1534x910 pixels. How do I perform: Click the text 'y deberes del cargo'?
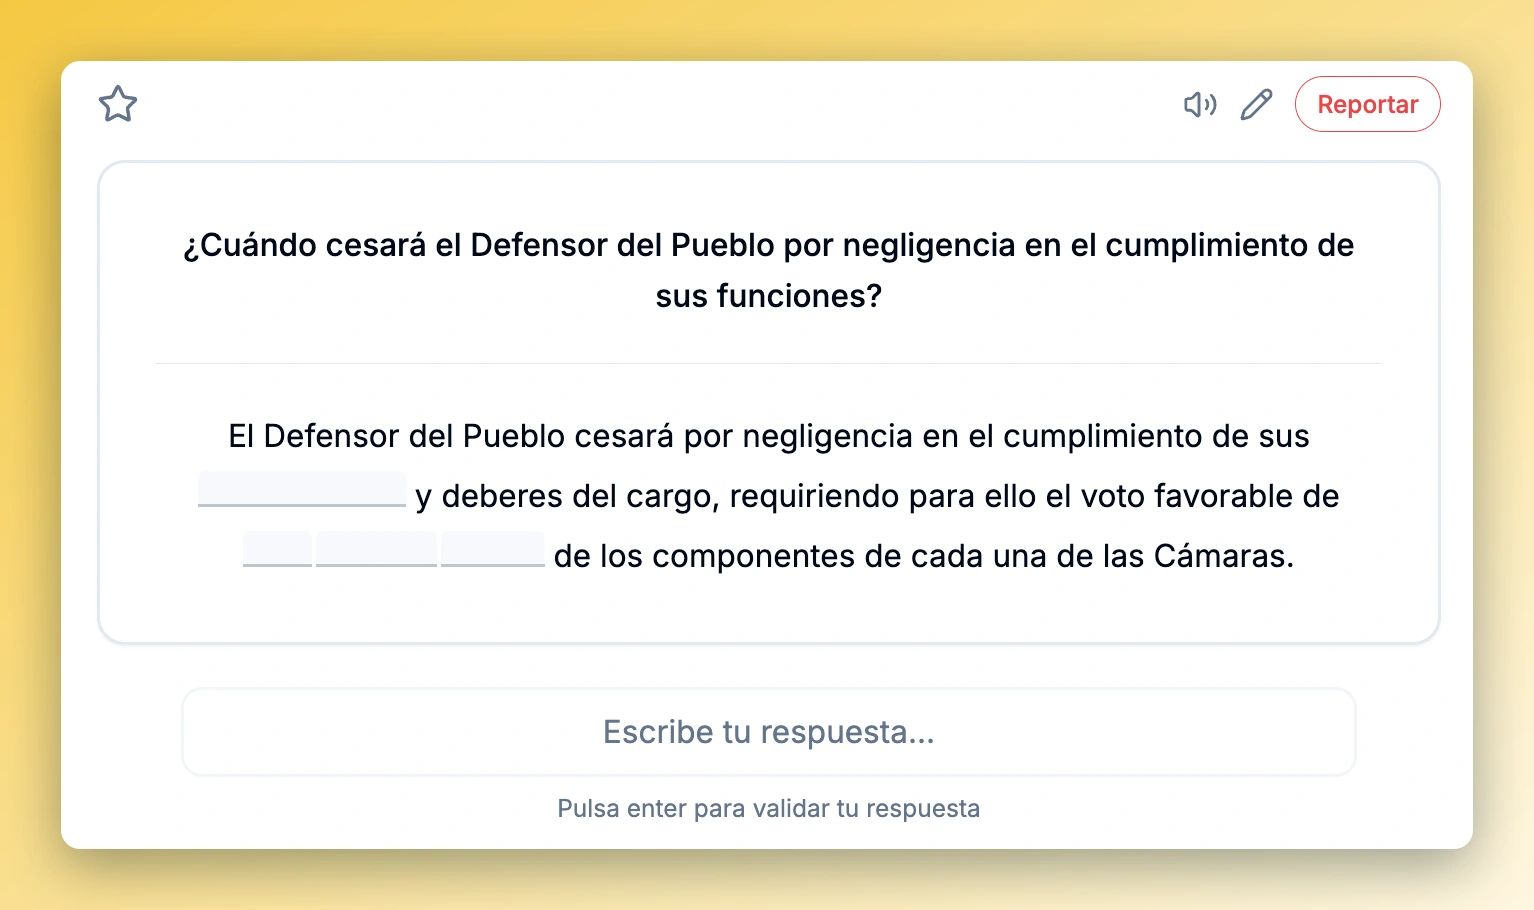(x=567, y=496)
